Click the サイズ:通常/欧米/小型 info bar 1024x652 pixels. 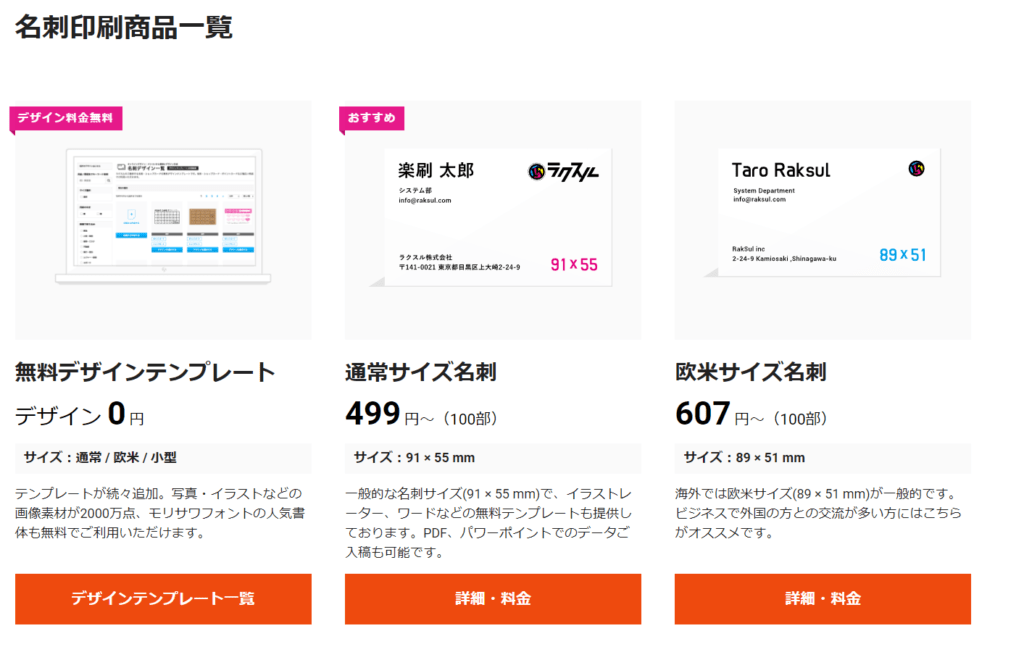[163, 458]
